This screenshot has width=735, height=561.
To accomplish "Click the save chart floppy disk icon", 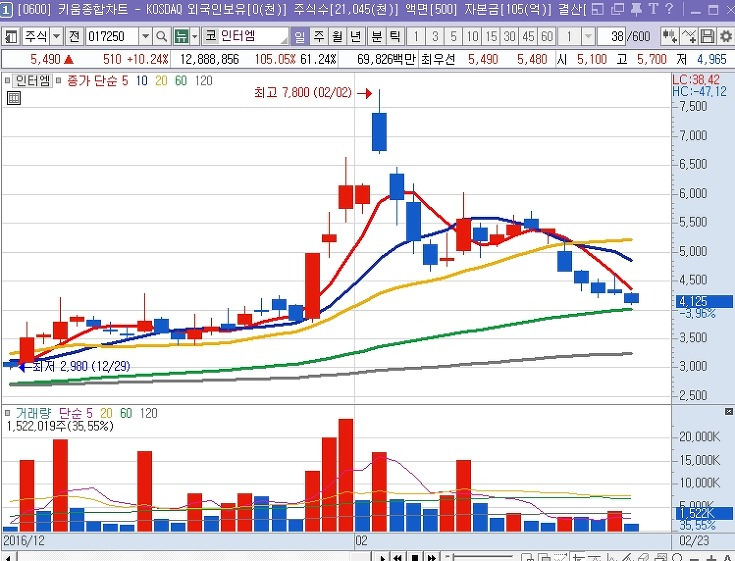I will [x=707, y=36].
